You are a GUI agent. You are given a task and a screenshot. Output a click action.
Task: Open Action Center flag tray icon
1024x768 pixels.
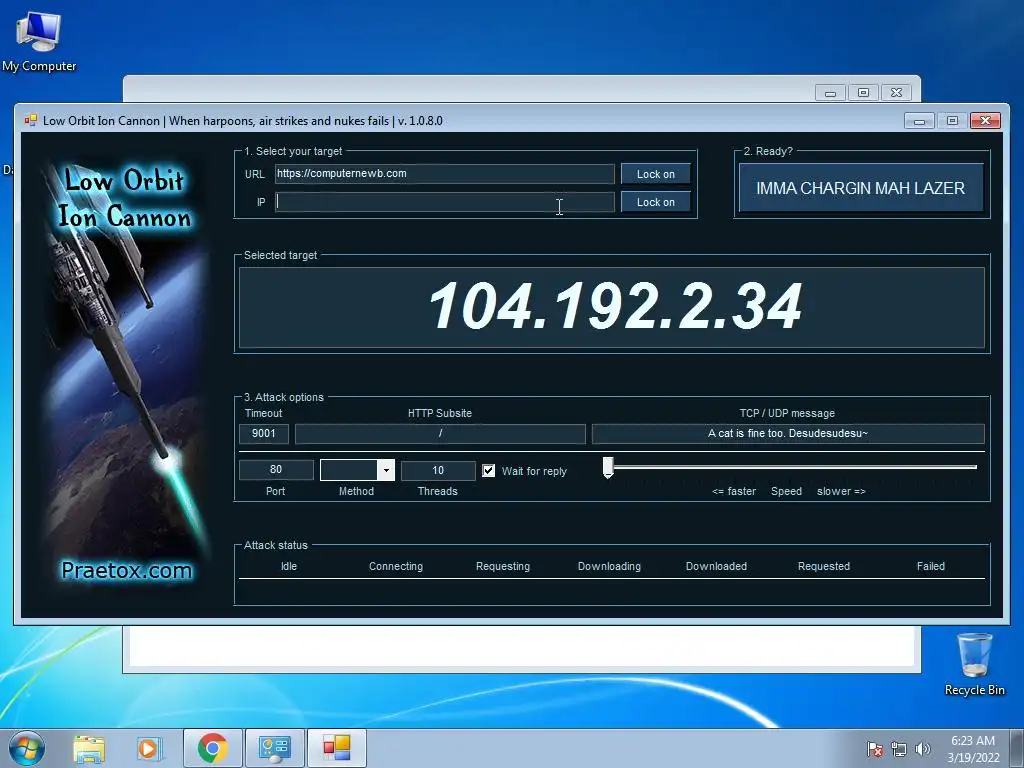point(875,749)
